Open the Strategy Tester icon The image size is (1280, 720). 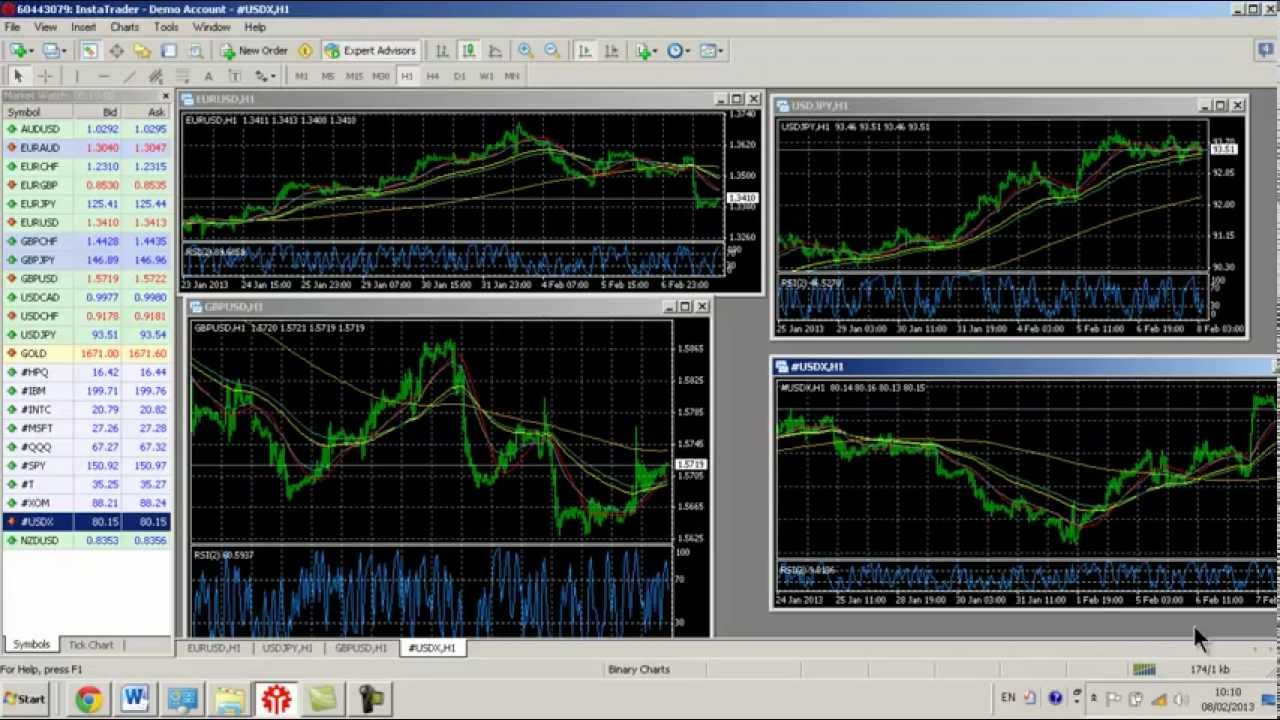coord(195,51)
